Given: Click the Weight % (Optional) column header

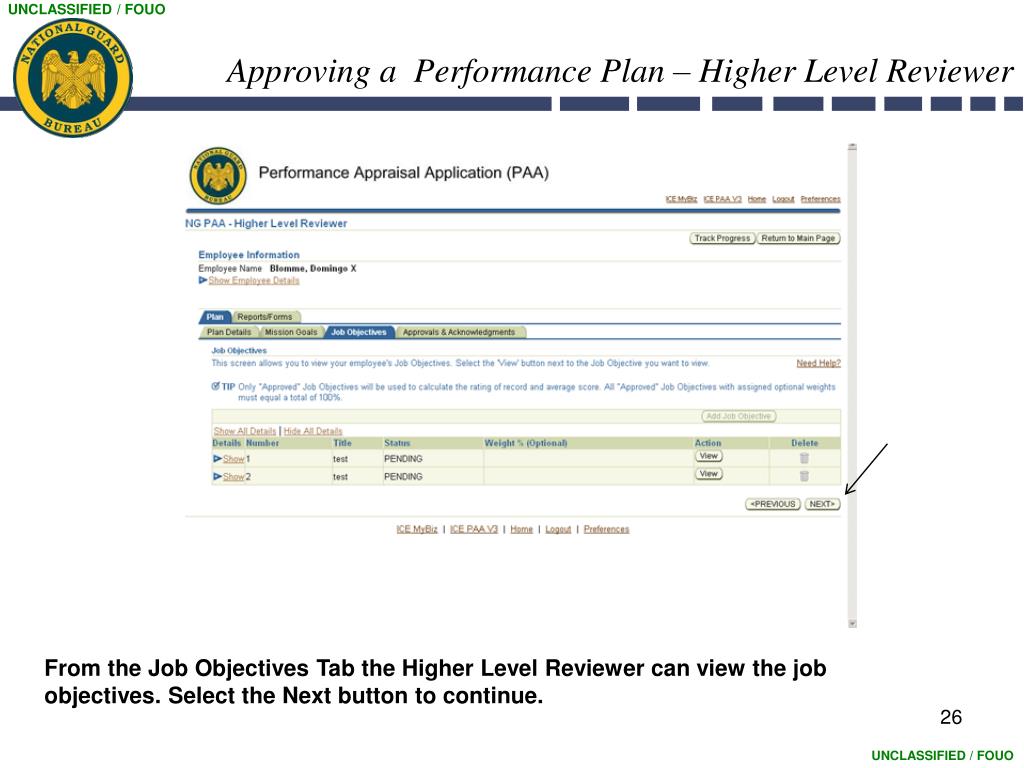Looking at the screenshot, I should pos(526,443).
